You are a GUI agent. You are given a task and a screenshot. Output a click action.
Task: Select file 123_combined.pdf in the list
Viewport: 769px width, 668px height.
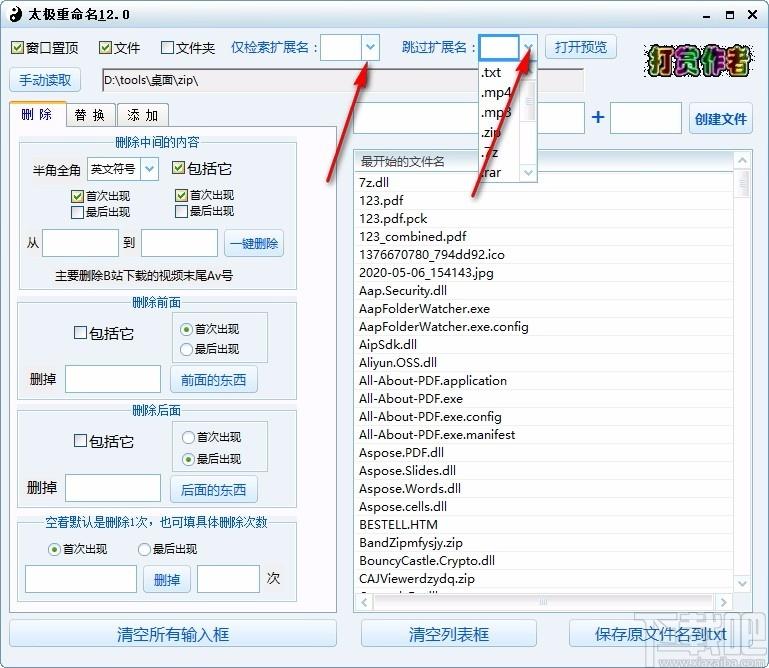pyautogui.click(x=544, y=236)
